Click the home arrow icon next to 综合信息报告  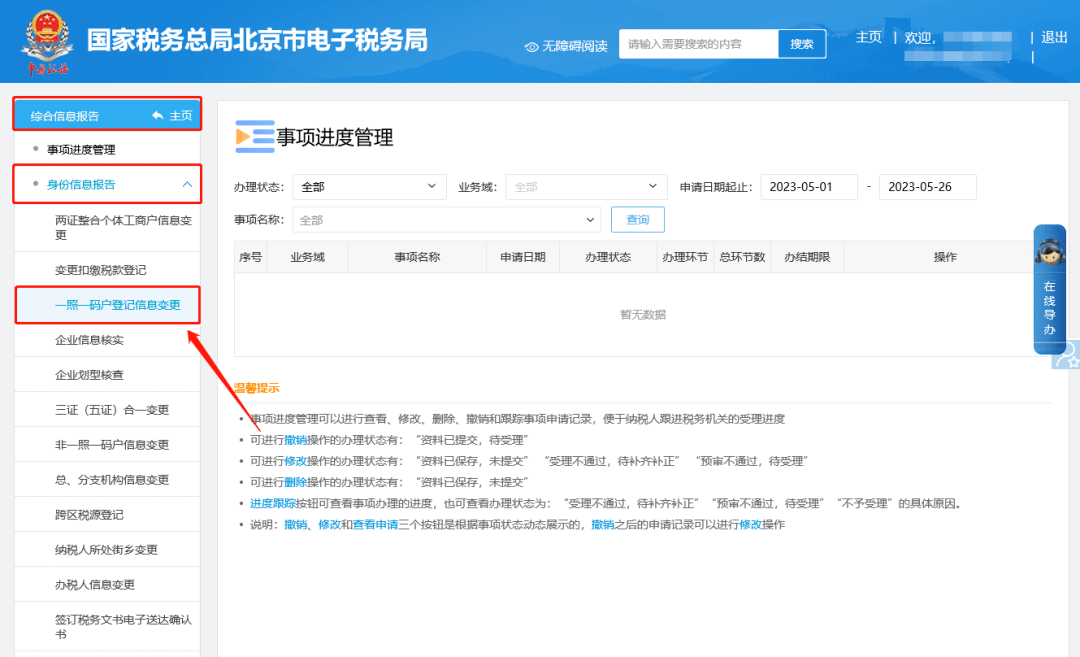click(x=160, y=113)
